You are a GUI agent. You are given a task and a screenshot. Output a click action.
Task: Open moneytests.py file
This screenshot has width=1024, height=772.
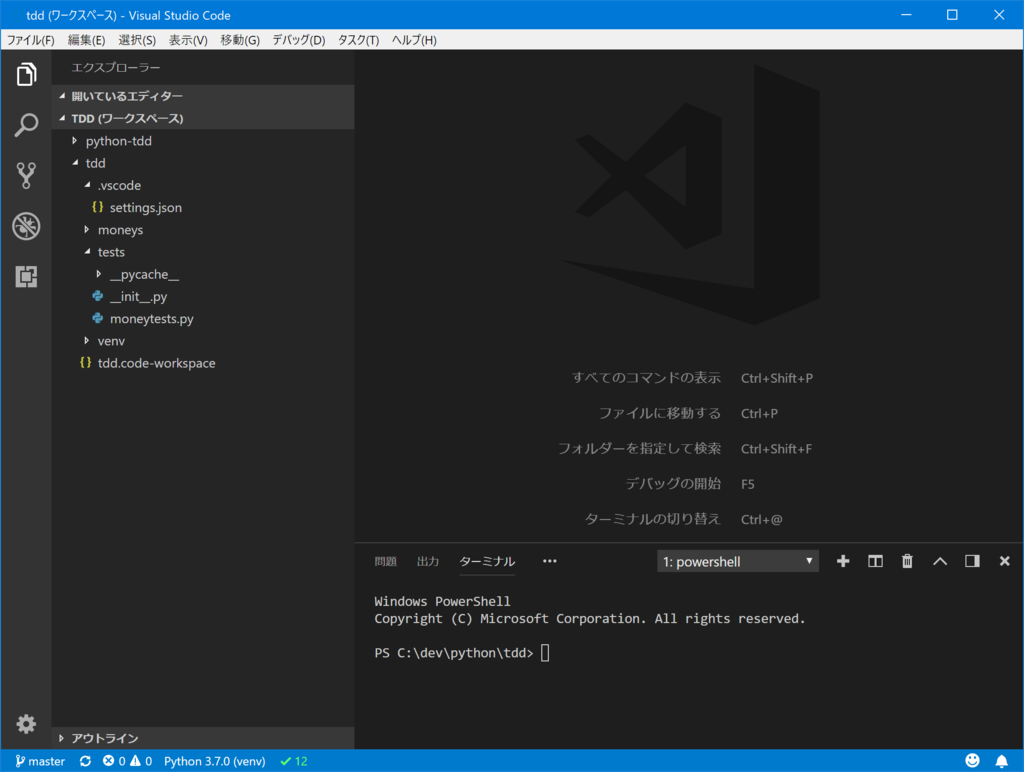point(202,319)
